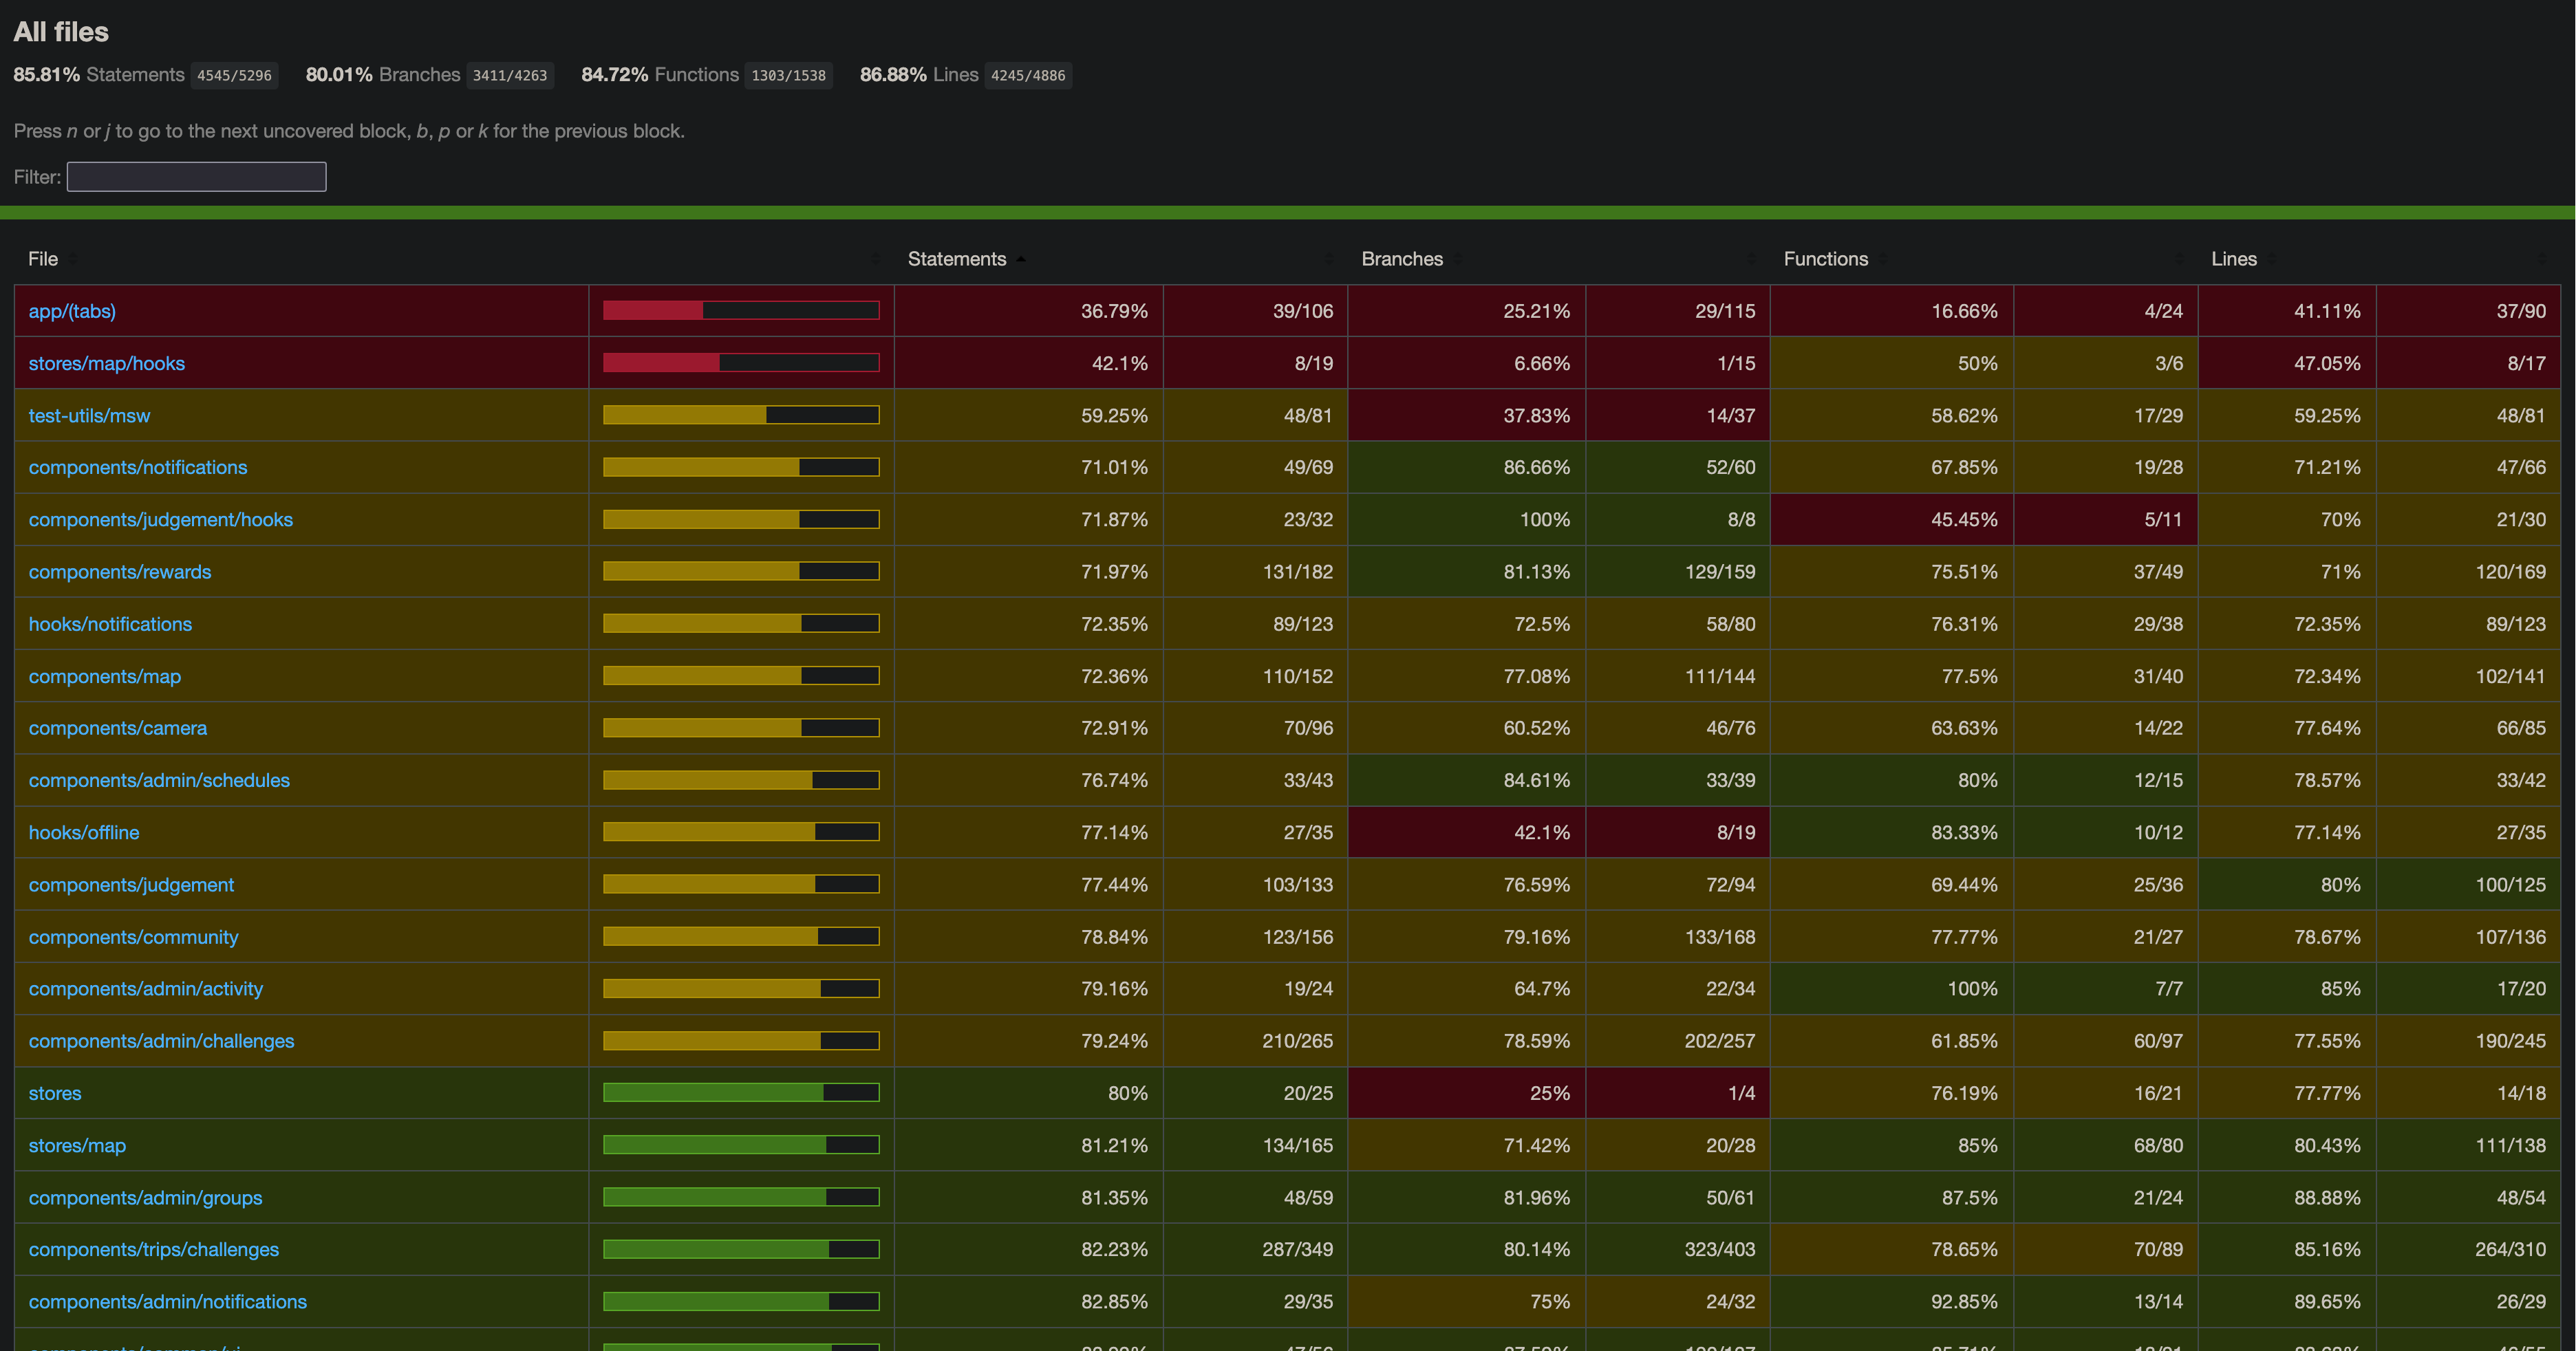Open the stores folder link
Viewport: 2576px width, 1351px height.
click(55, 1093)
